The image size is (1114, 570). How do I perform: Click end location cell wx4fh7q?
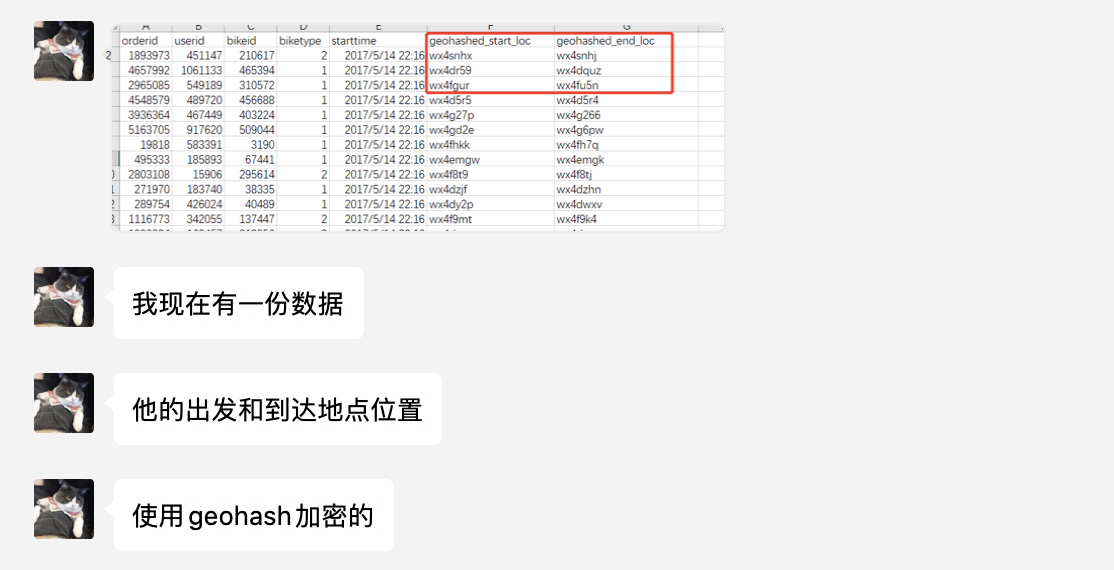coord(626,145)
